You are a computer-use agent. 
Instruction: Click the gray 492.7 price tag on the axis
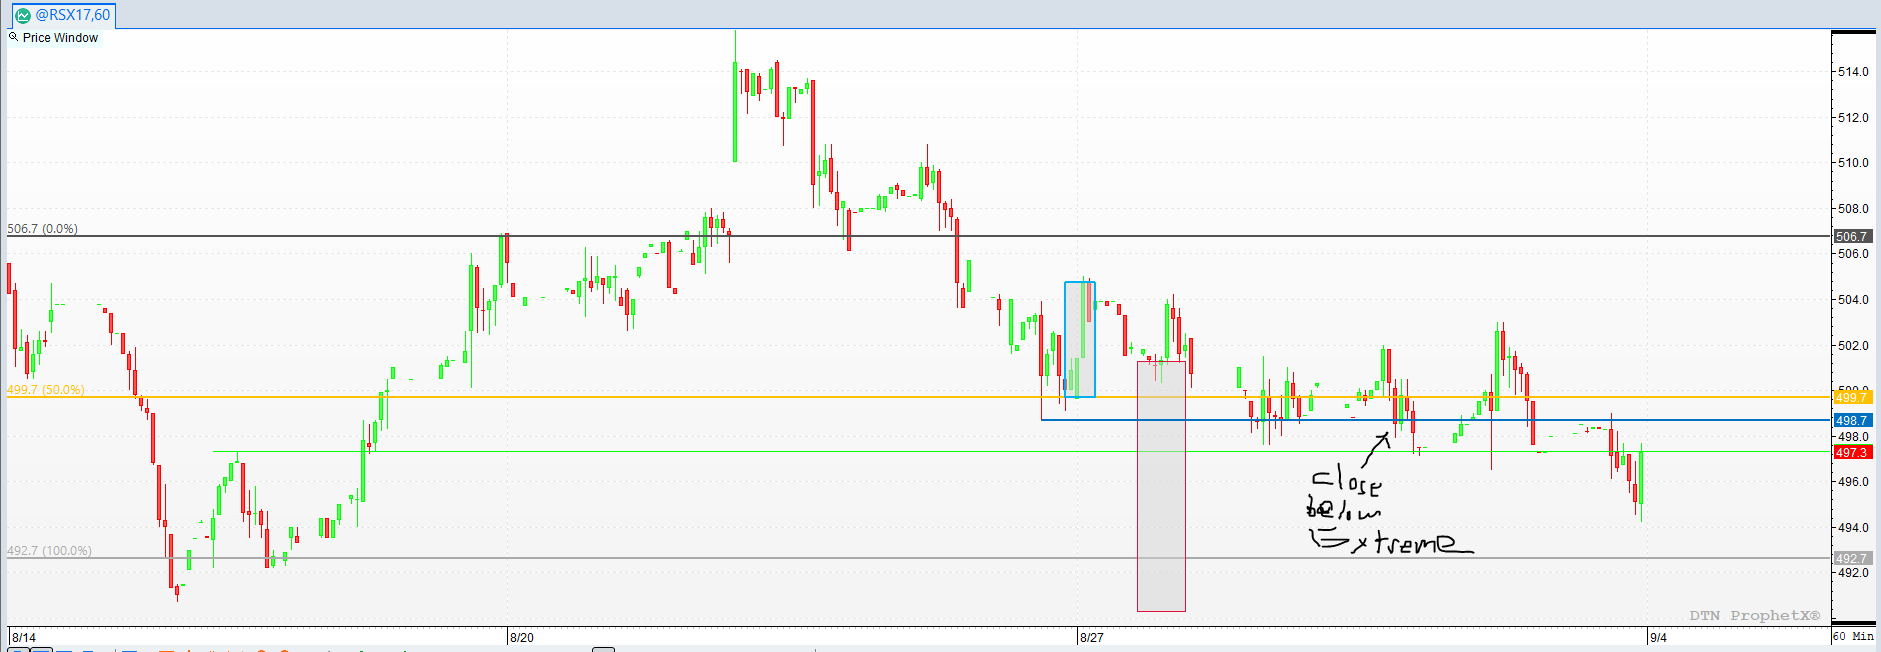tap(1852, 559)
